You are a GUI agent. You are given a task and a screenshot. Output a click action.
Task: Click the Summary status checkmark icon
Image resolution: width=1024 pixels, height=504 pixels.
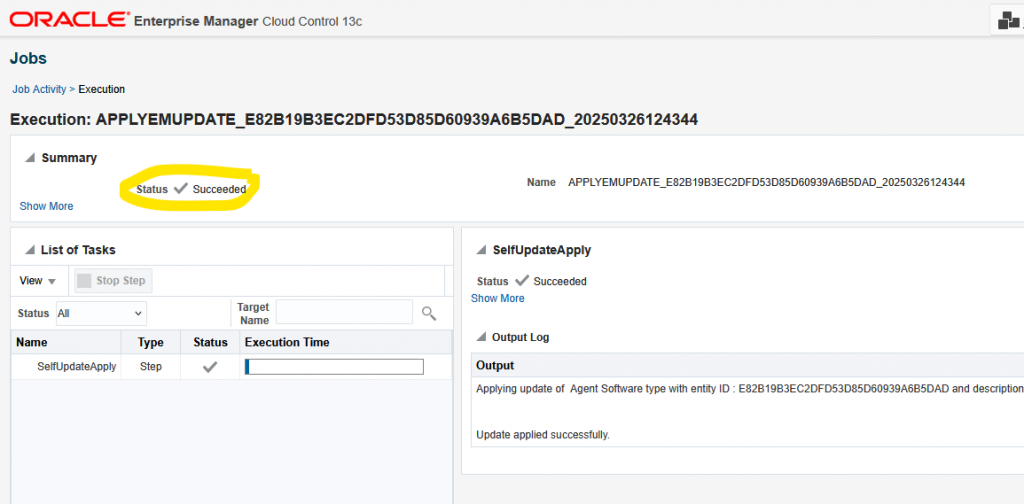click(x=180, y=188)
